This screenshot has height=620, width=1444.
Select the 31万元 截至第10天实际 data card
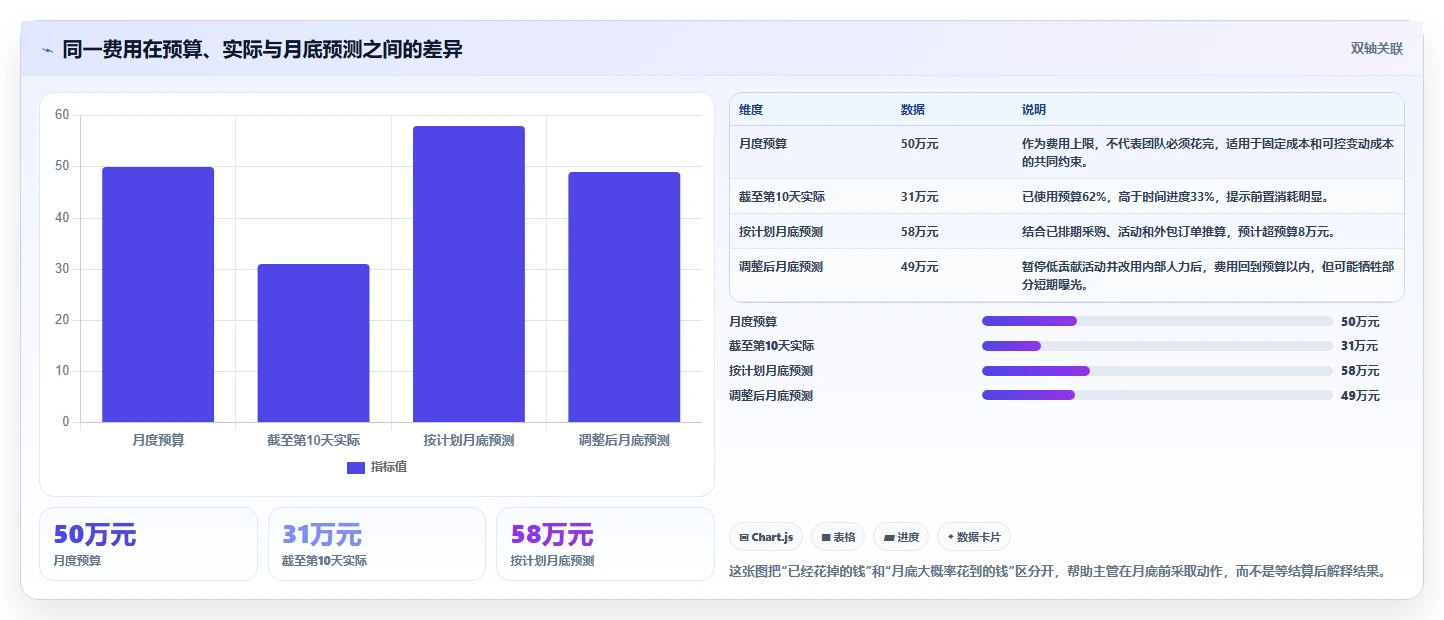[377, 544]
